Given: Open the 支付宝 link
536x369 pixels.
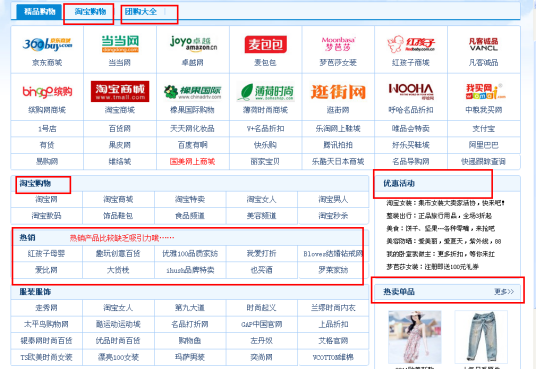Looking at the screenshot, I should (484, 129).
